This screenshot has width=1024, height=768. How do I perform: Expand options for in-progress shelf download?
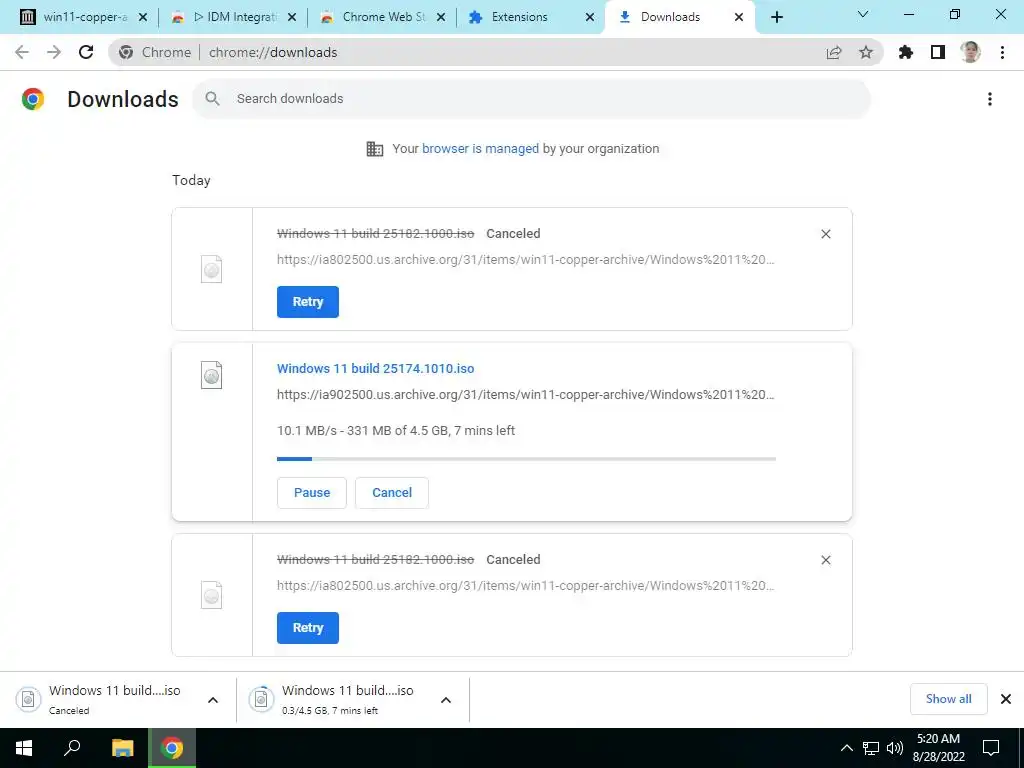[x=446, y=700]
